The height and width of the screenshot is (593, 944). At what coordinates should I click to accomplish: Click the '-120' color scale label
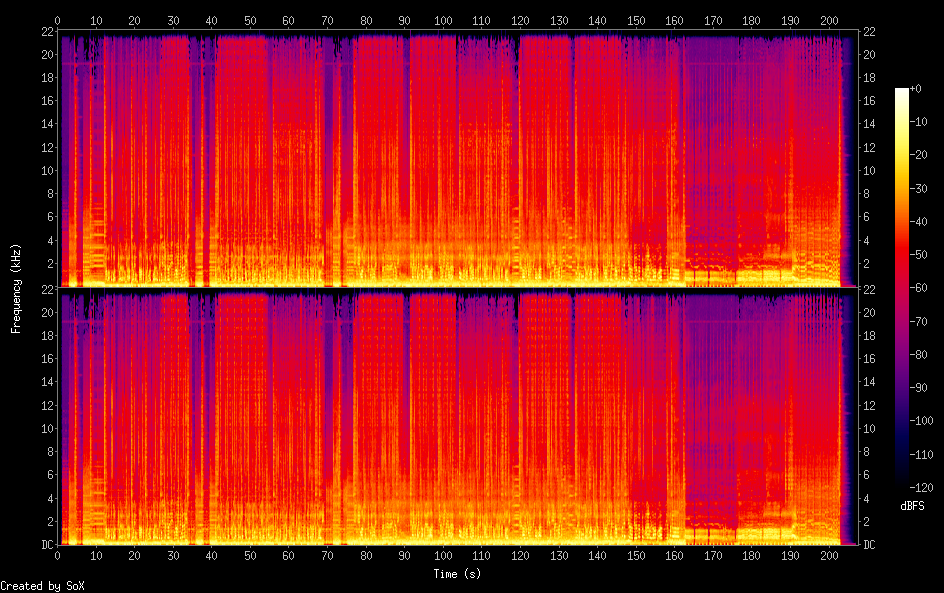921,488
